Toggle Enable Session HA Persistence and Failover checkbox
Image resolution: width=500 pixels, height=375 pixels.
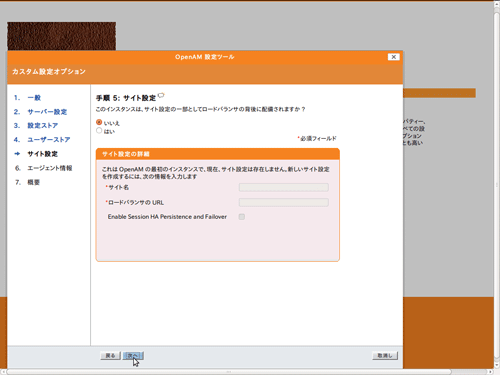[x=242, y=217]
